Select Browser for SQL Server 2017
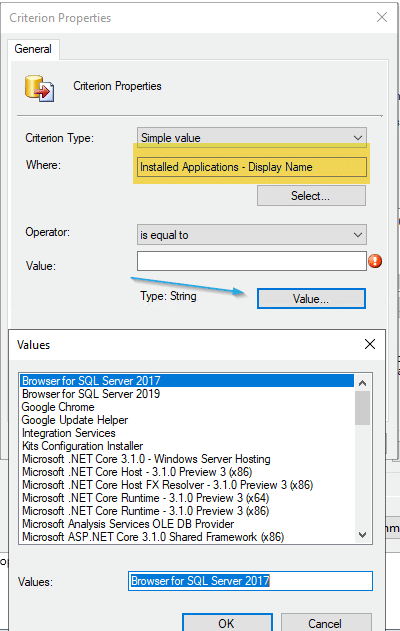 187,381
